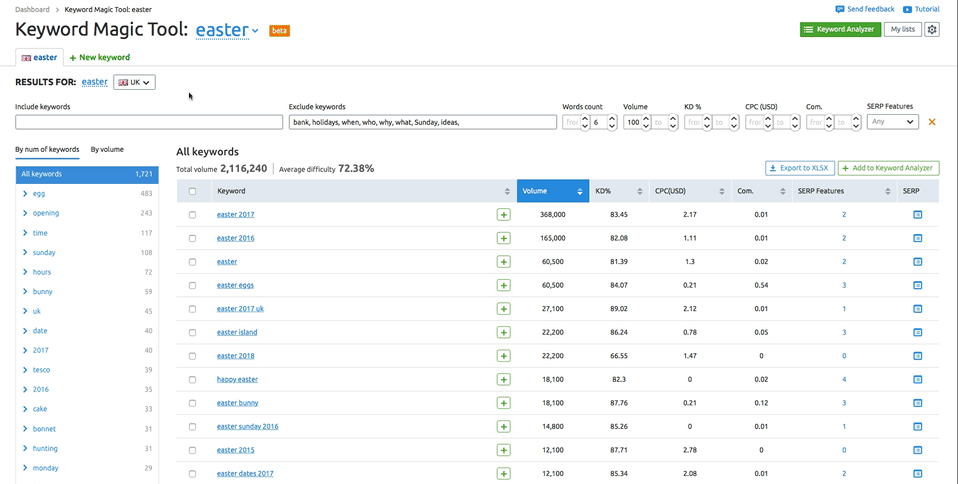The image size is (958, 484).
Task: Go to Dashboard breadcrumb
Action: [32, 10]
